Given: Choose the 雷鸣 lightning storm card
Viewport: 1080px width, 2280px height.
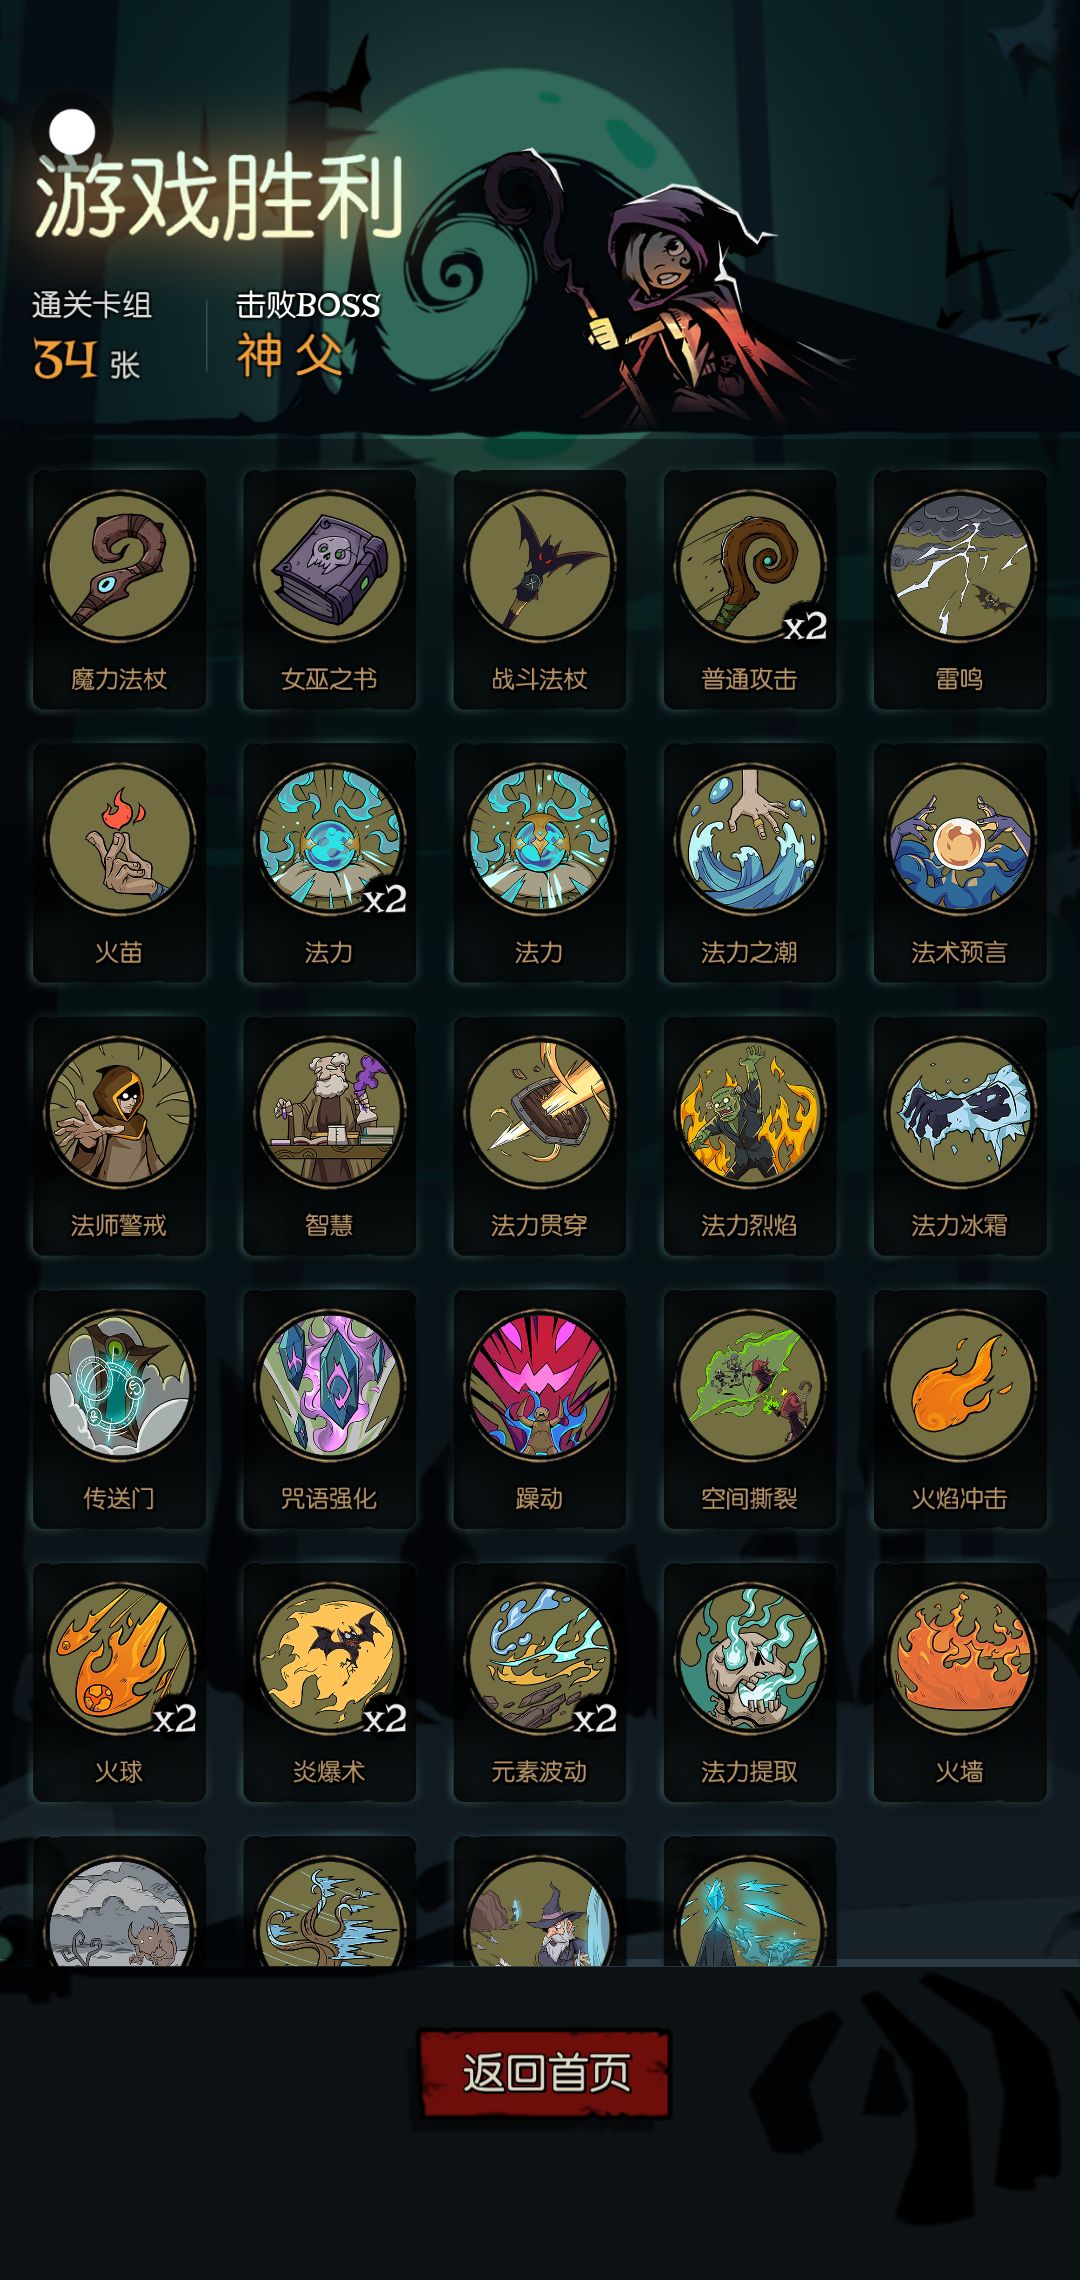Looking at the screenshot, I should [x=959, y=590].
